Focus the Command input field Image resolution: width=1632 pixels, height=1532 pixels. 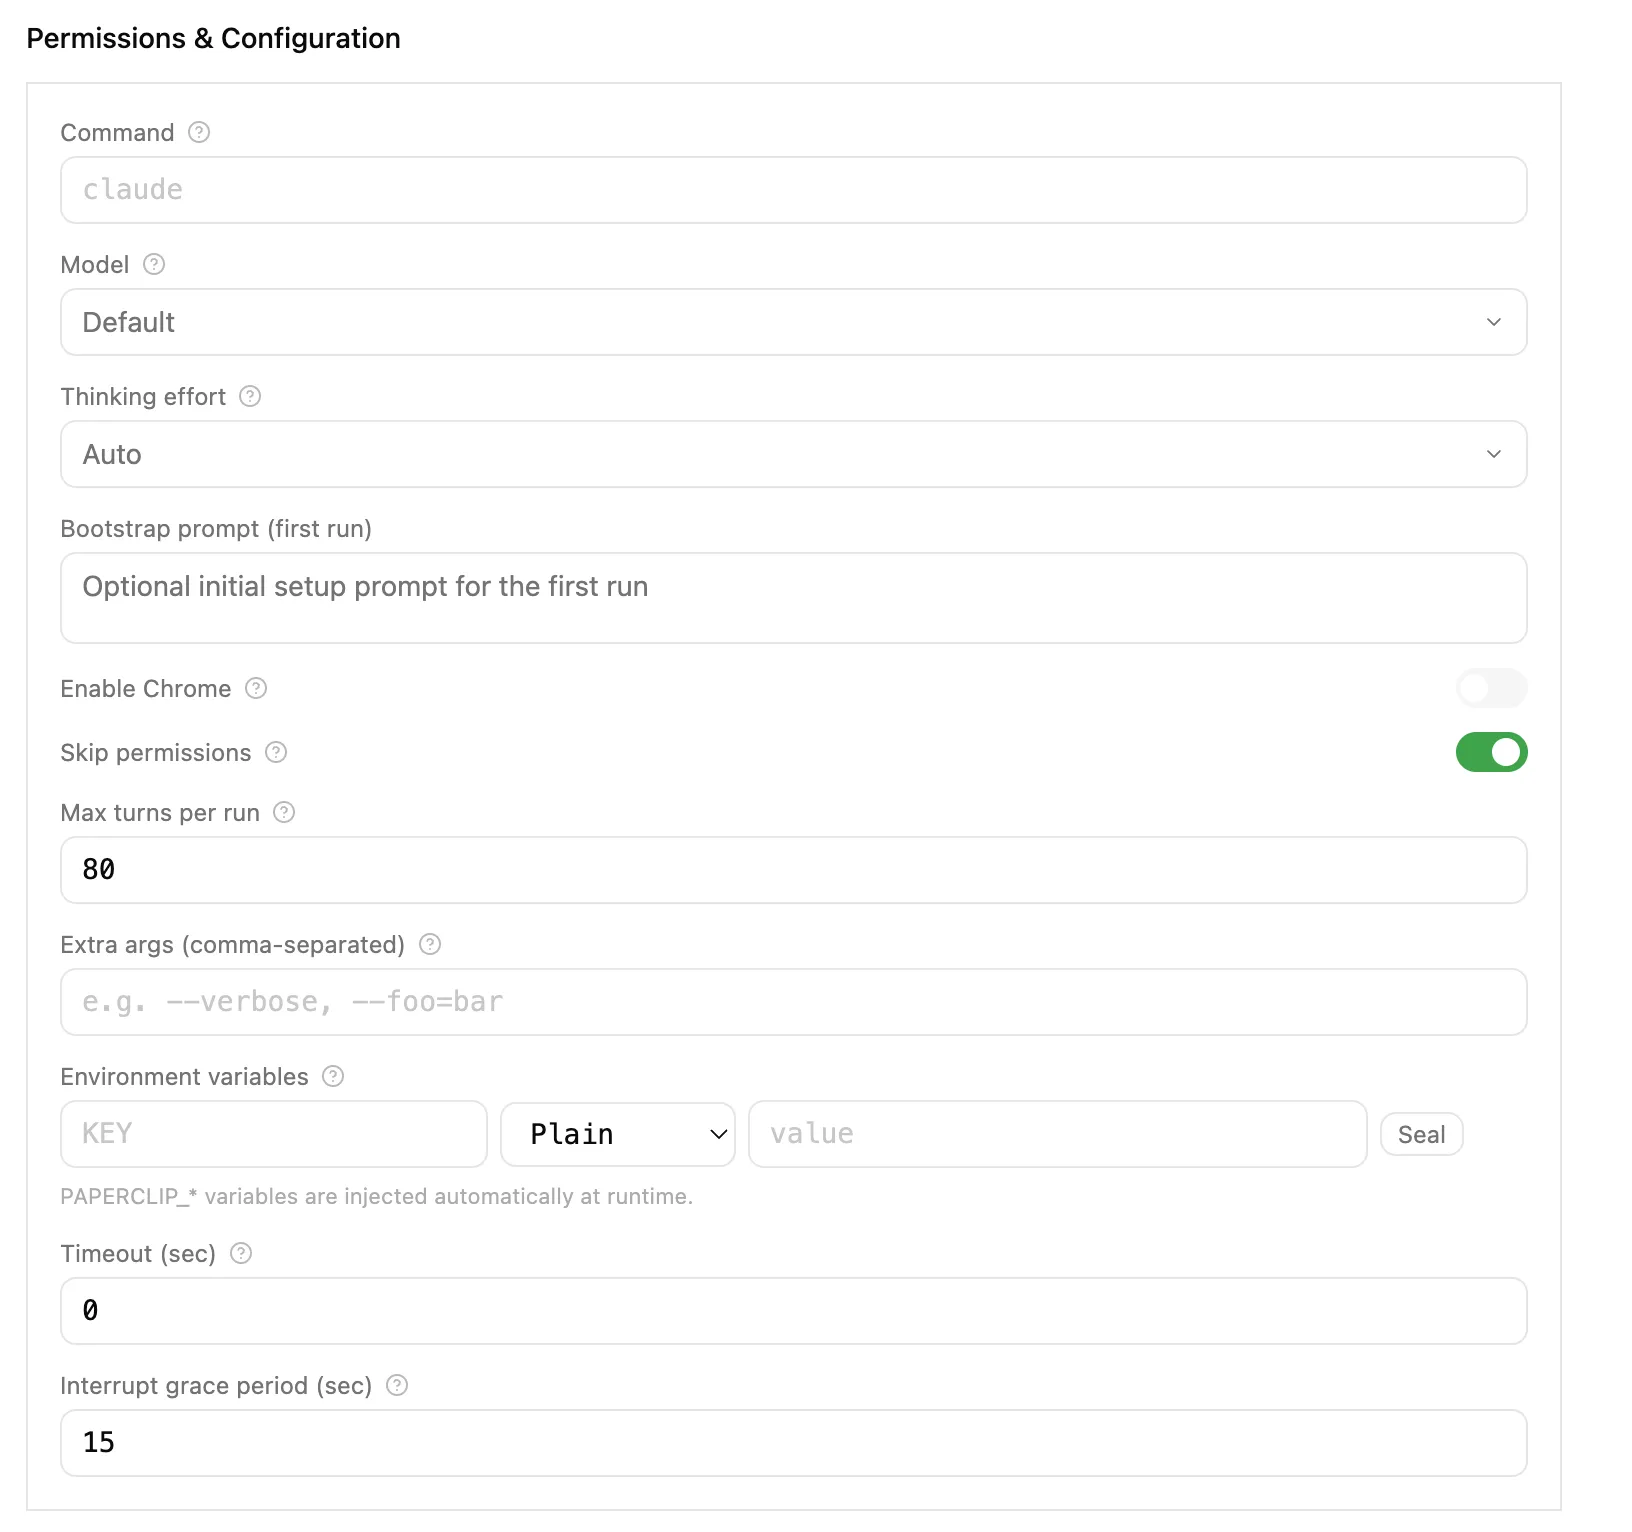[x=793, y=190]
